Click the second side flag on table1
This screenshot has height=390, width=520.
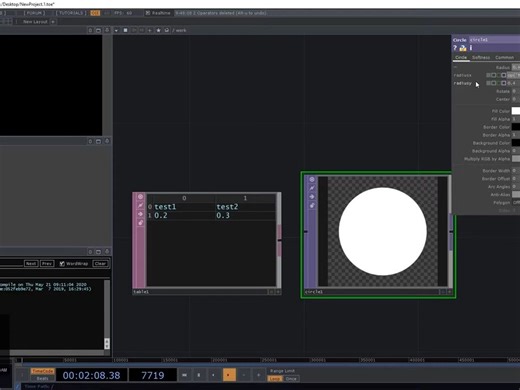tap(140, 205)
